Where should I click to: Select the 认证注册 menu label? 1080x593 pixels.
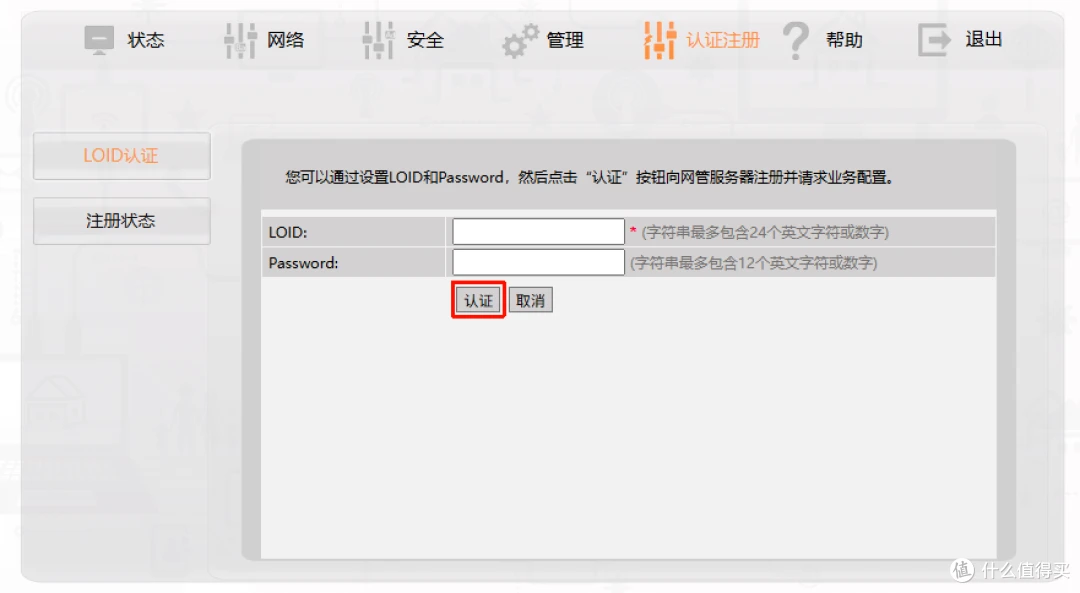click(723, 40)
